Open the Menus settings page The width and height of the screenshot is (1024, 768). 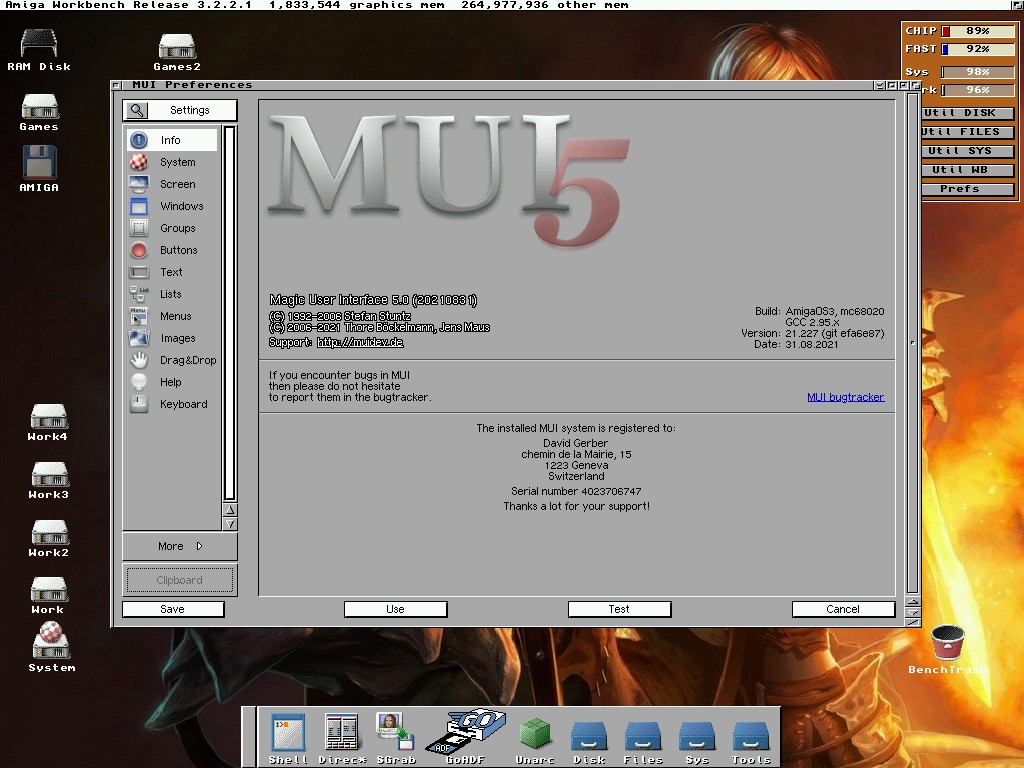click(x=172, y=316)
